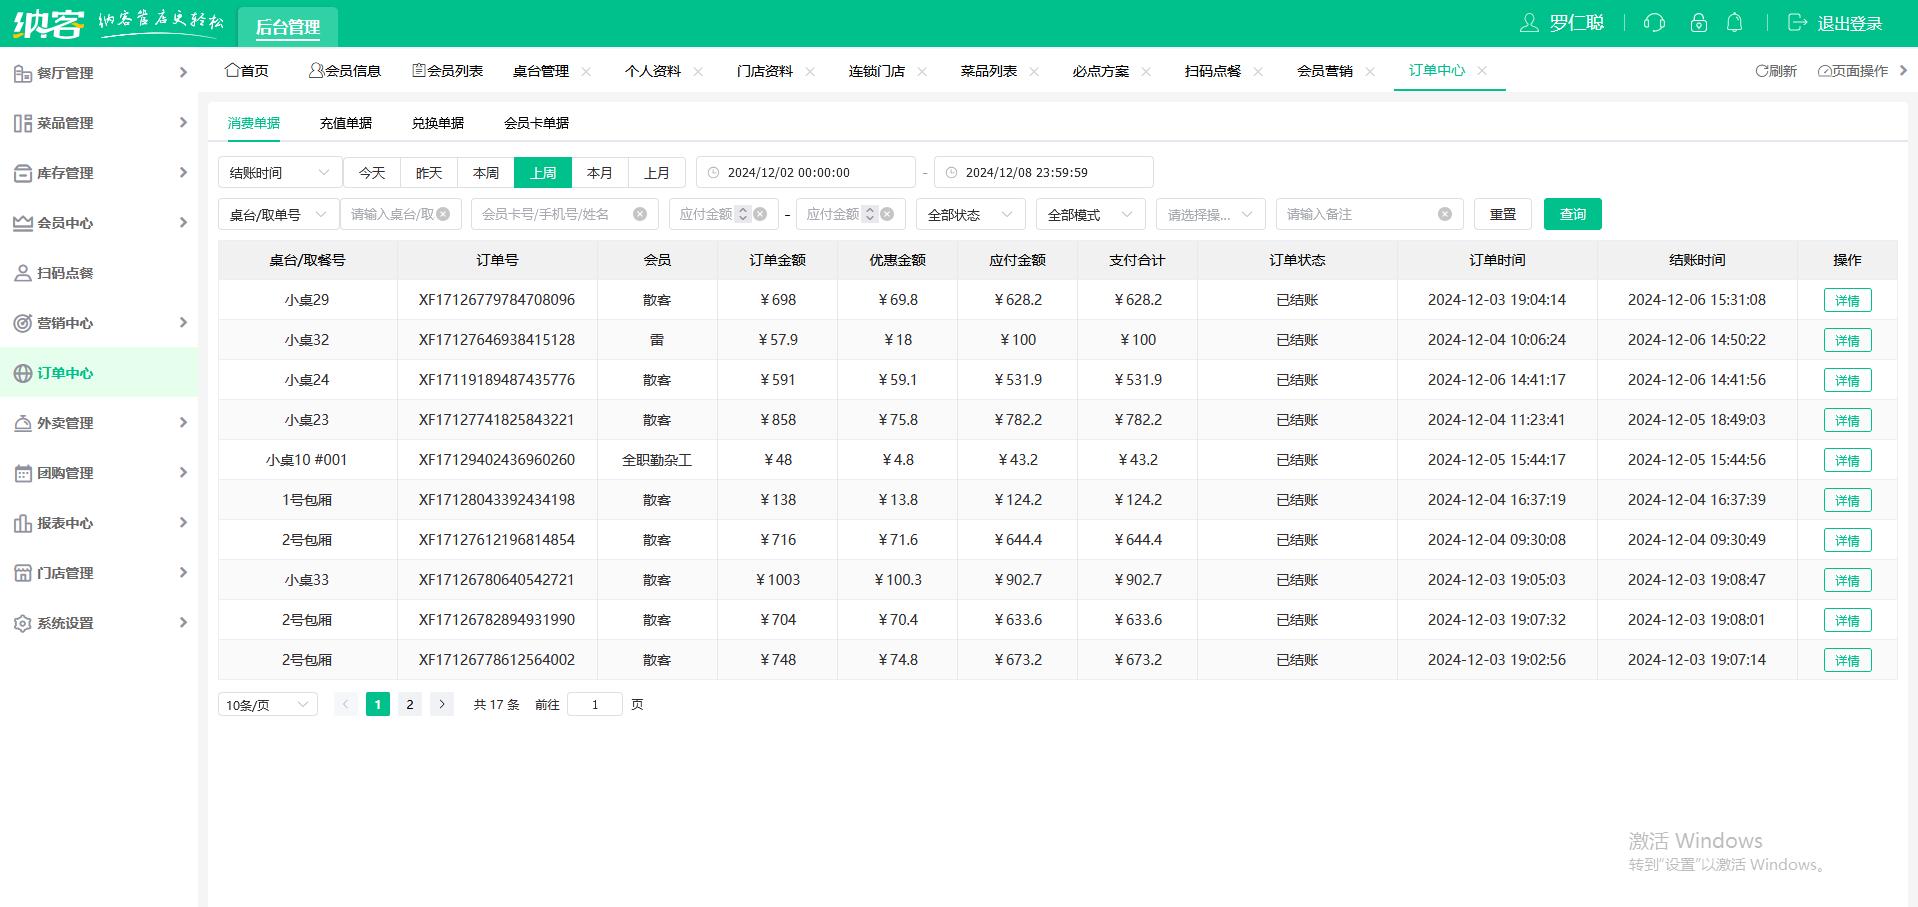This screenshot has height=907, width=1918.
Task: Open 请选择操... dropdown
Action: coord(1211,214)
